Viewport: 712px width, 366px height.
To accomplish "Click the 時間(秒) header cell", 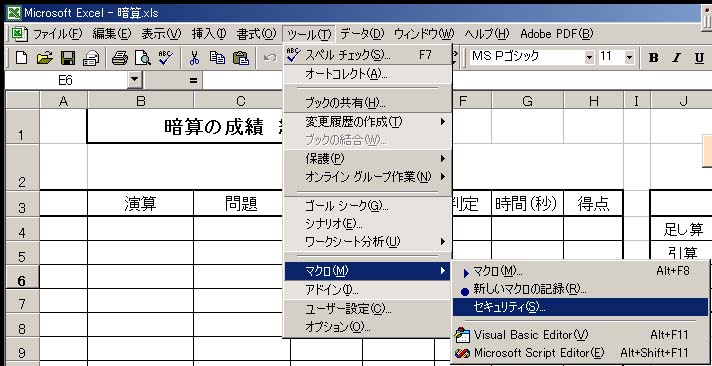I will pyautogui.click(x=527, y=204).
